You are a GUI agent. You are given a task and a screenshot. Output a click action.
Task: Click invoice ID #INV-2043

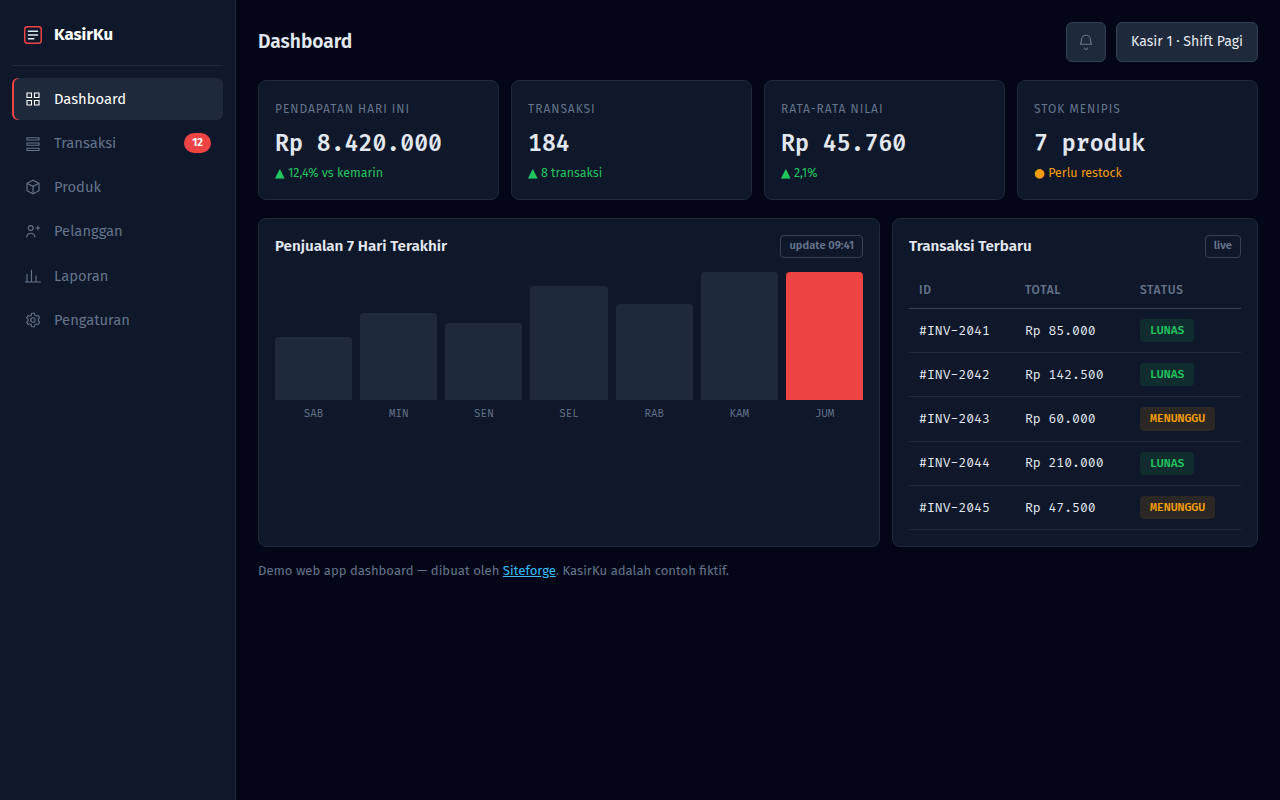(x=954, y=419)
